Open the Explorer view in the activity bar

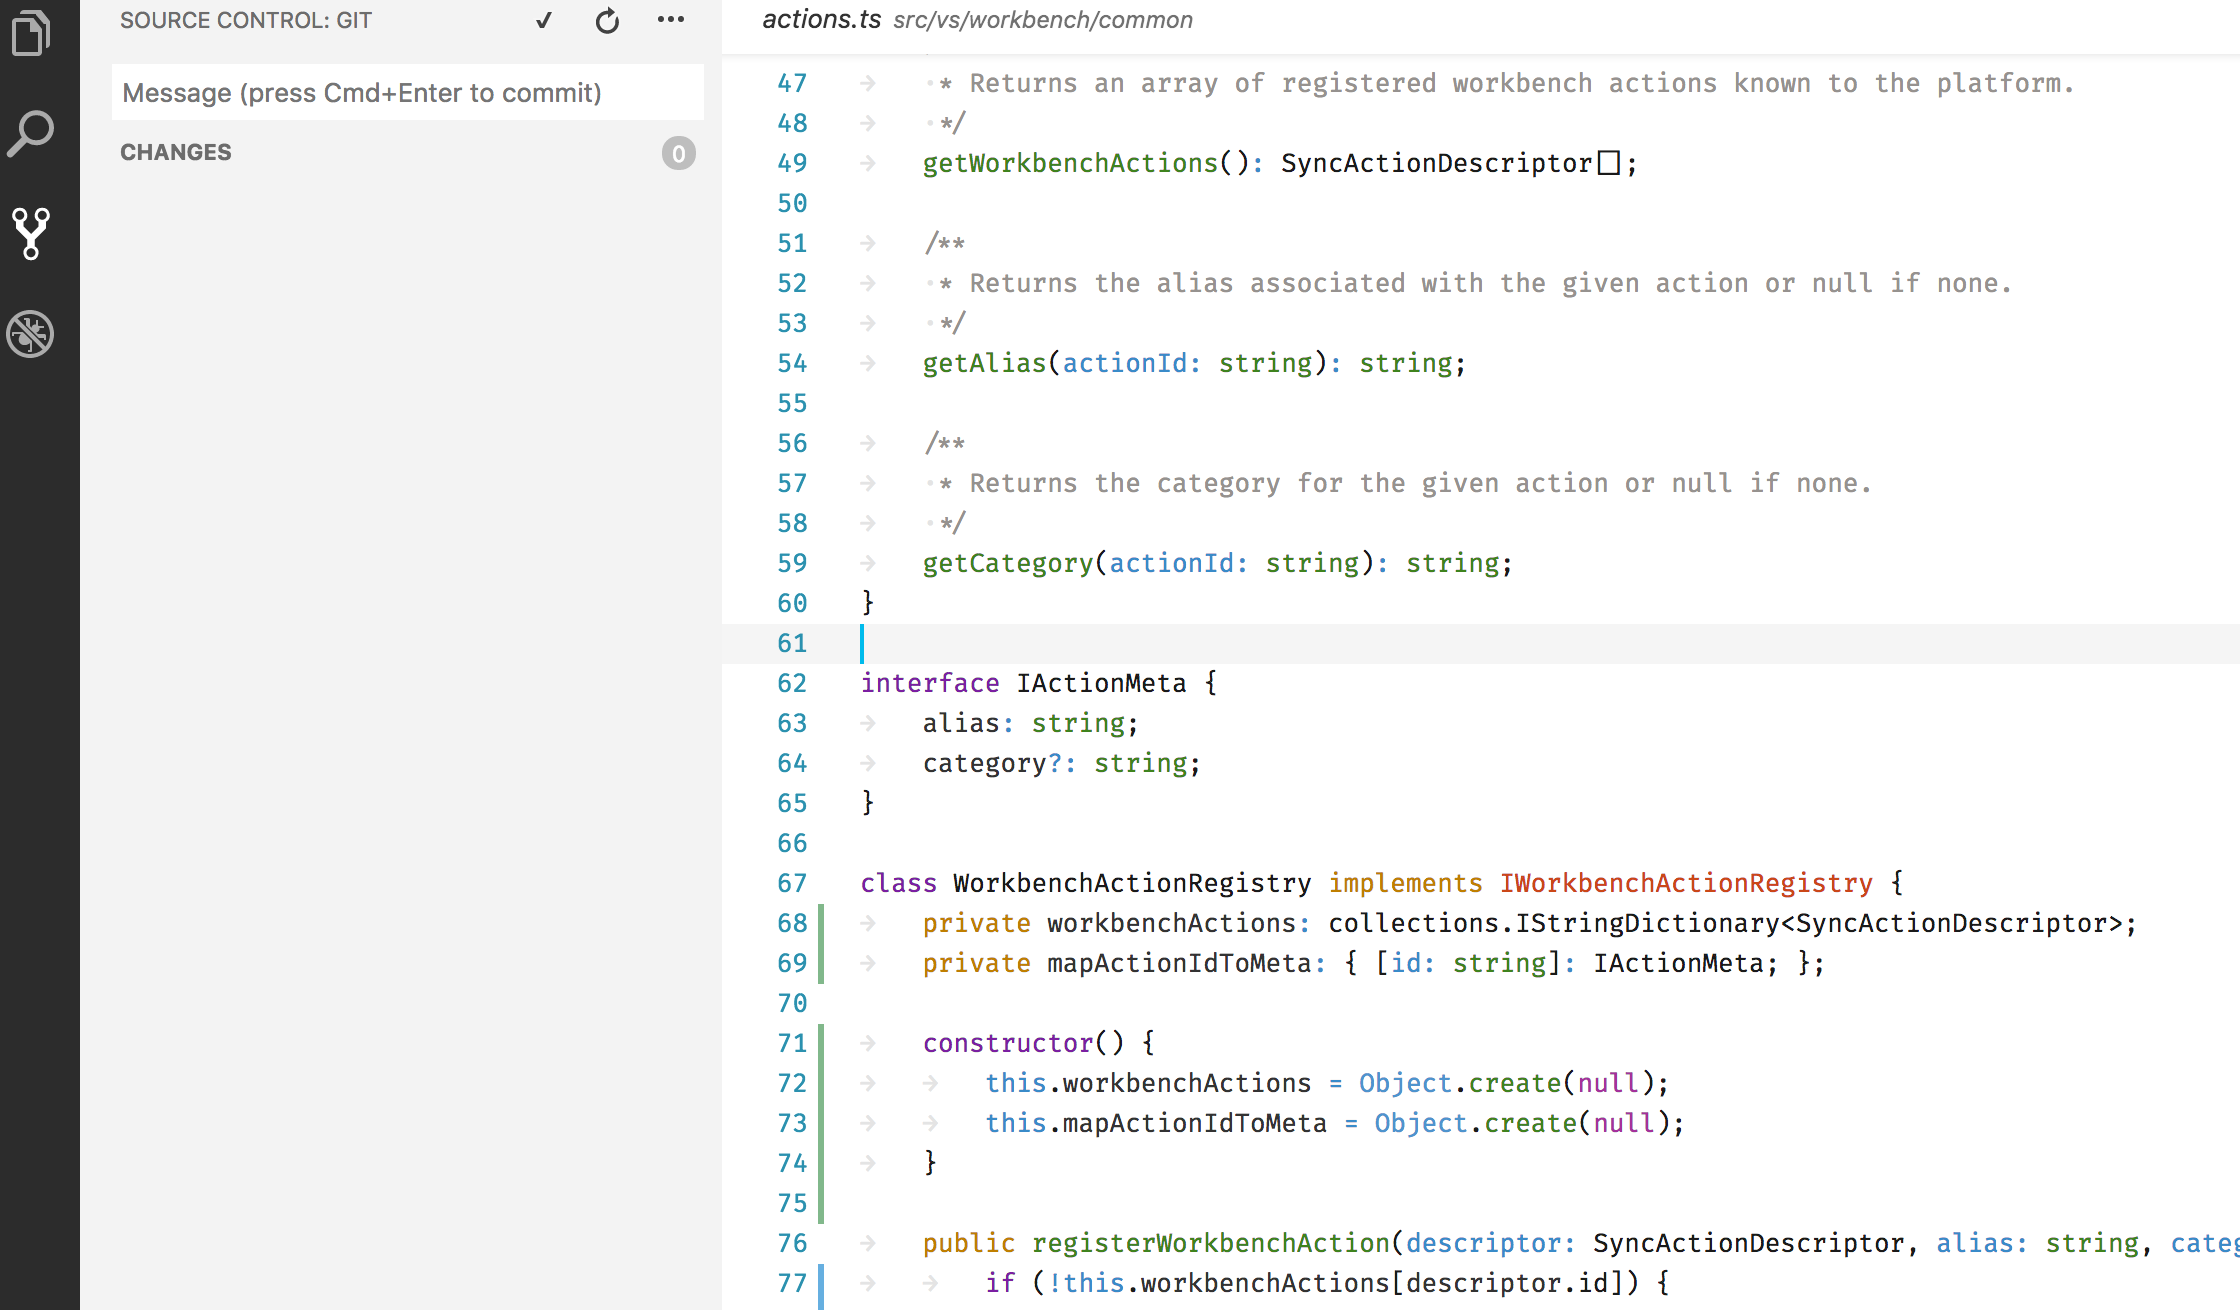(32, 32)
